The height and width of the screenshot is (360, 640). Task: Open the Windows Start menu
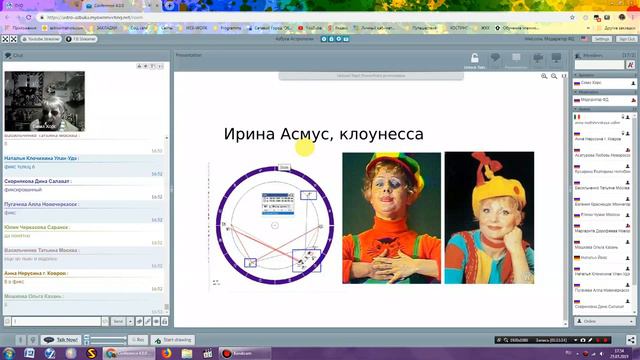pyautogui.click(x=9, y=353)
